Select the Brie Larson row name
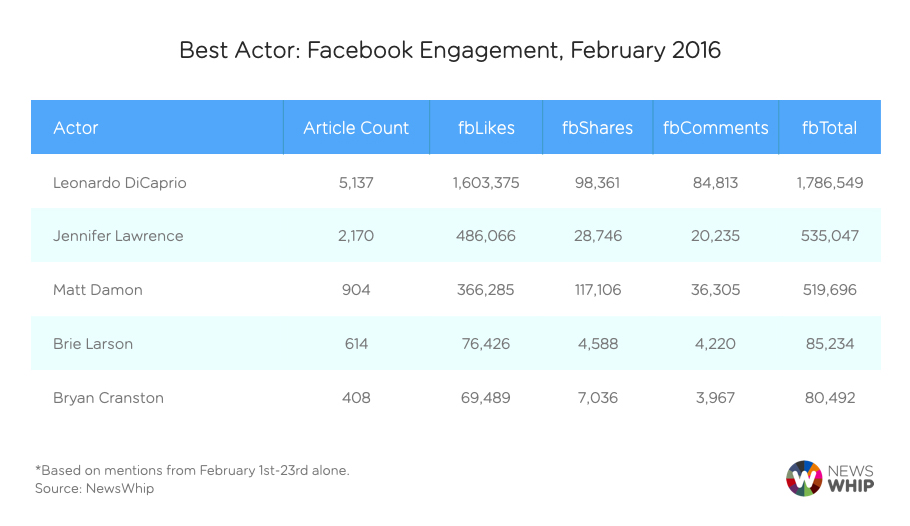This screenshot has height=526, width=910. point(93,344)
